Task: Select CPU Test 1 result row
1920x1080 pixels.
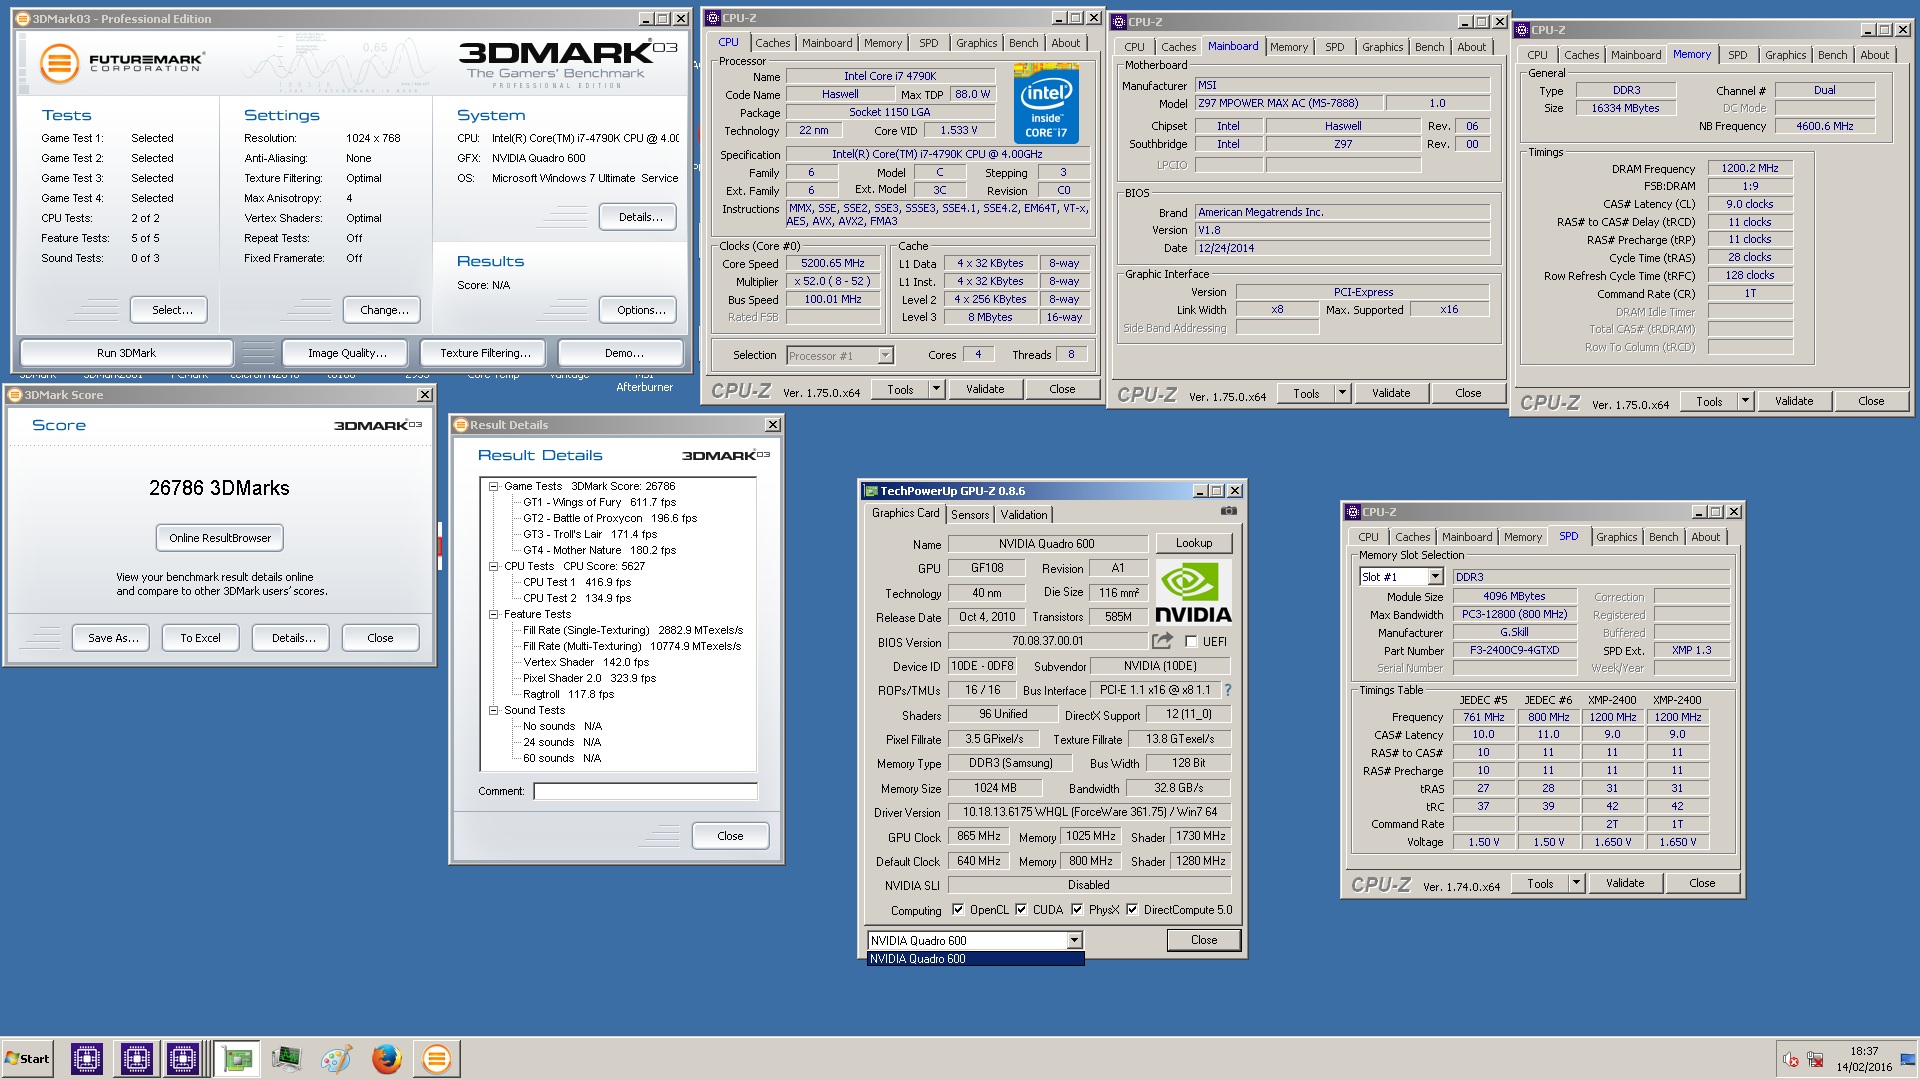Action: point(577,583)
